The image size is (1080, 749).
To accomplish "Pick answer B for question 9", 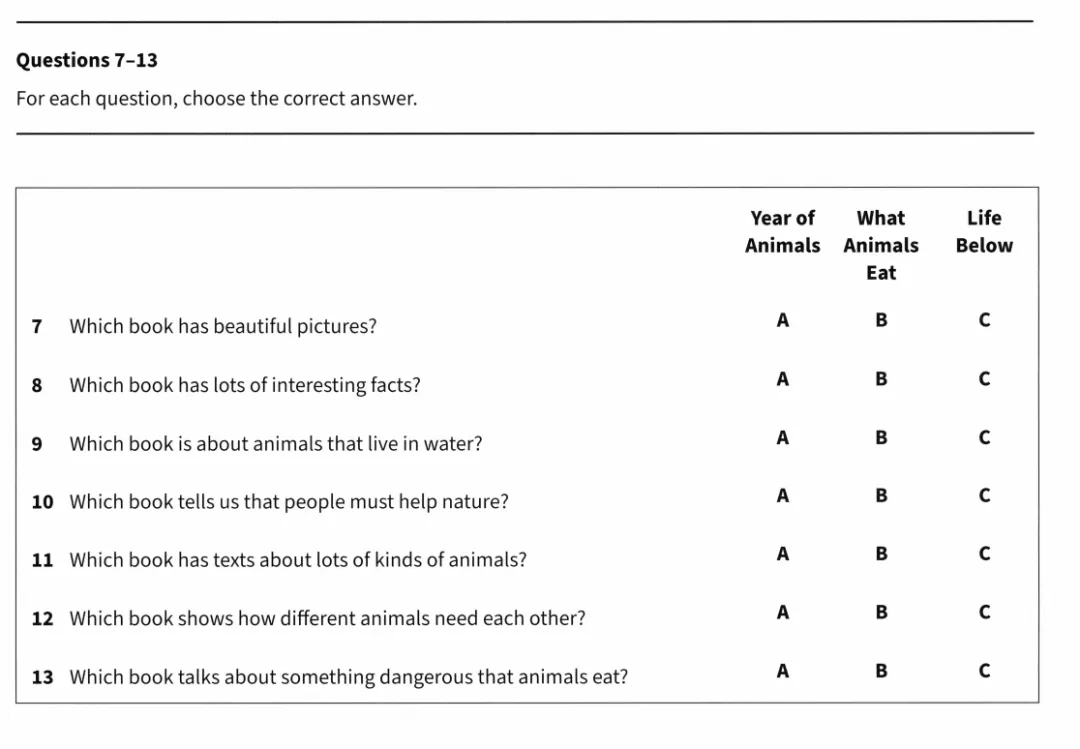I will click(x=881, y=438).
